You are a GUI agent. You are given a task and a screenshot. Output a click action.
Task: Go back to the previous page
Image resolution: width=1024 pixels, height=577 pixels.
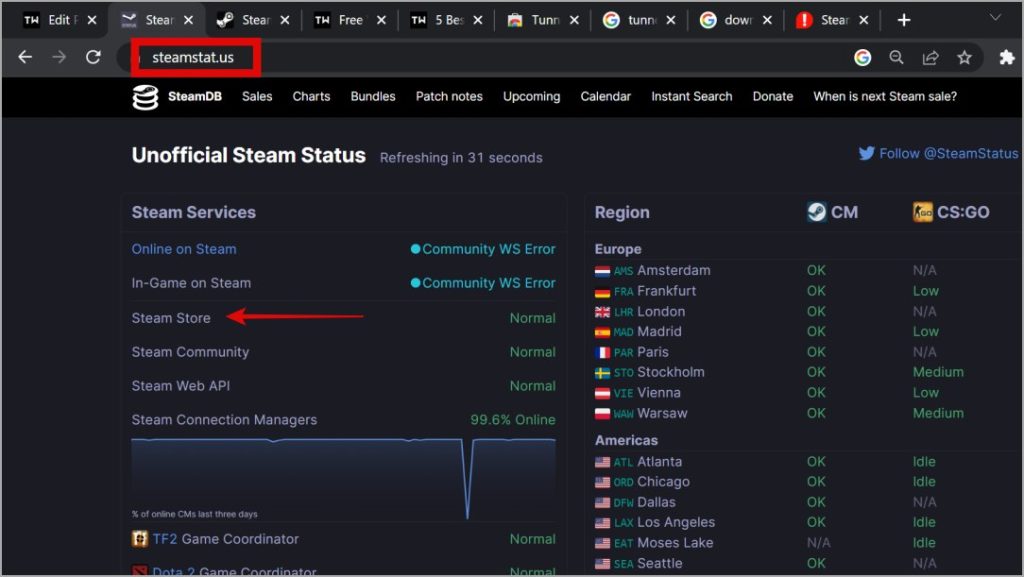[x=25, y=57]
